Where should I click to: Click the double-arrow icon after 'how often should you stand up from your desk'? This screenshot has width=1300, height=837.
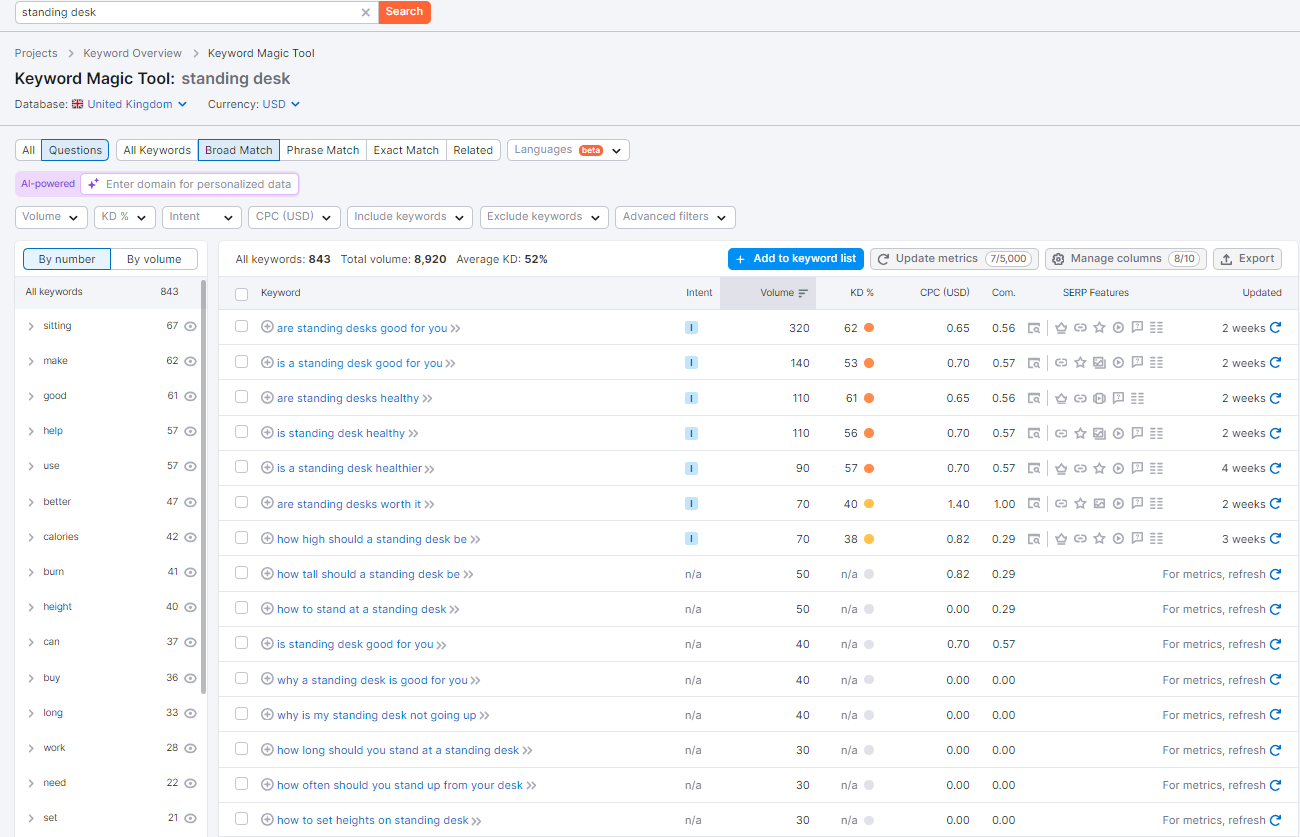click(532, 786)
